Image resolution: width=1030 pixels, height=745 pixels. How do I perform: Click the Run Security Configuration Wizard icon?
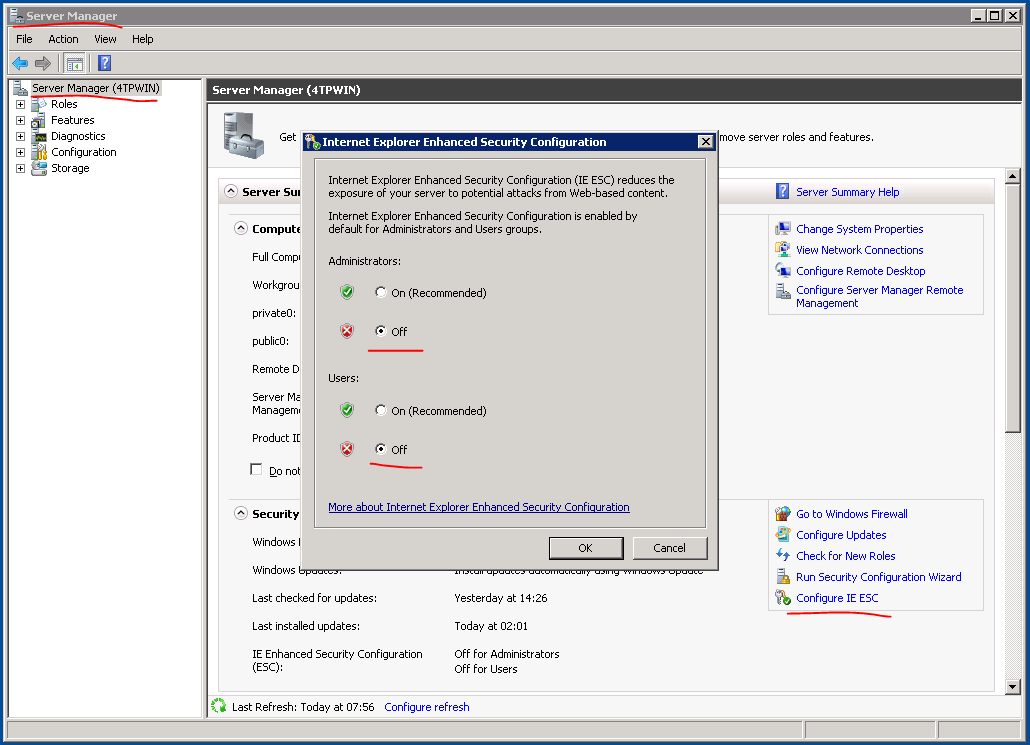pos(782,577)
